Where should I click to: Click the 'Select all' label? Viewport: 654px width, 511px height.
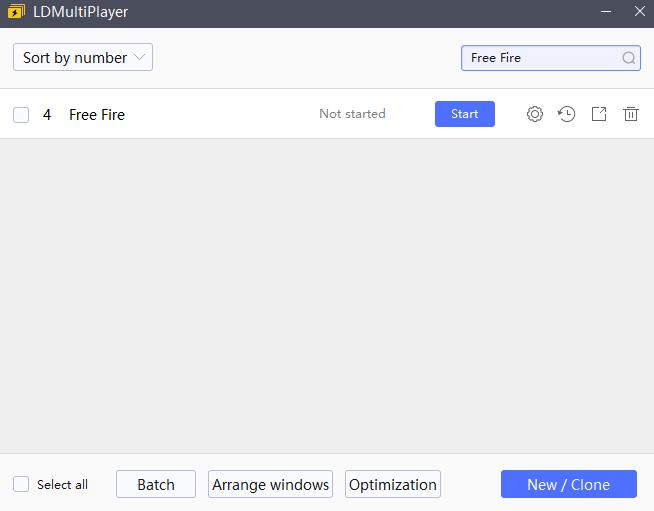pos(63,485)
